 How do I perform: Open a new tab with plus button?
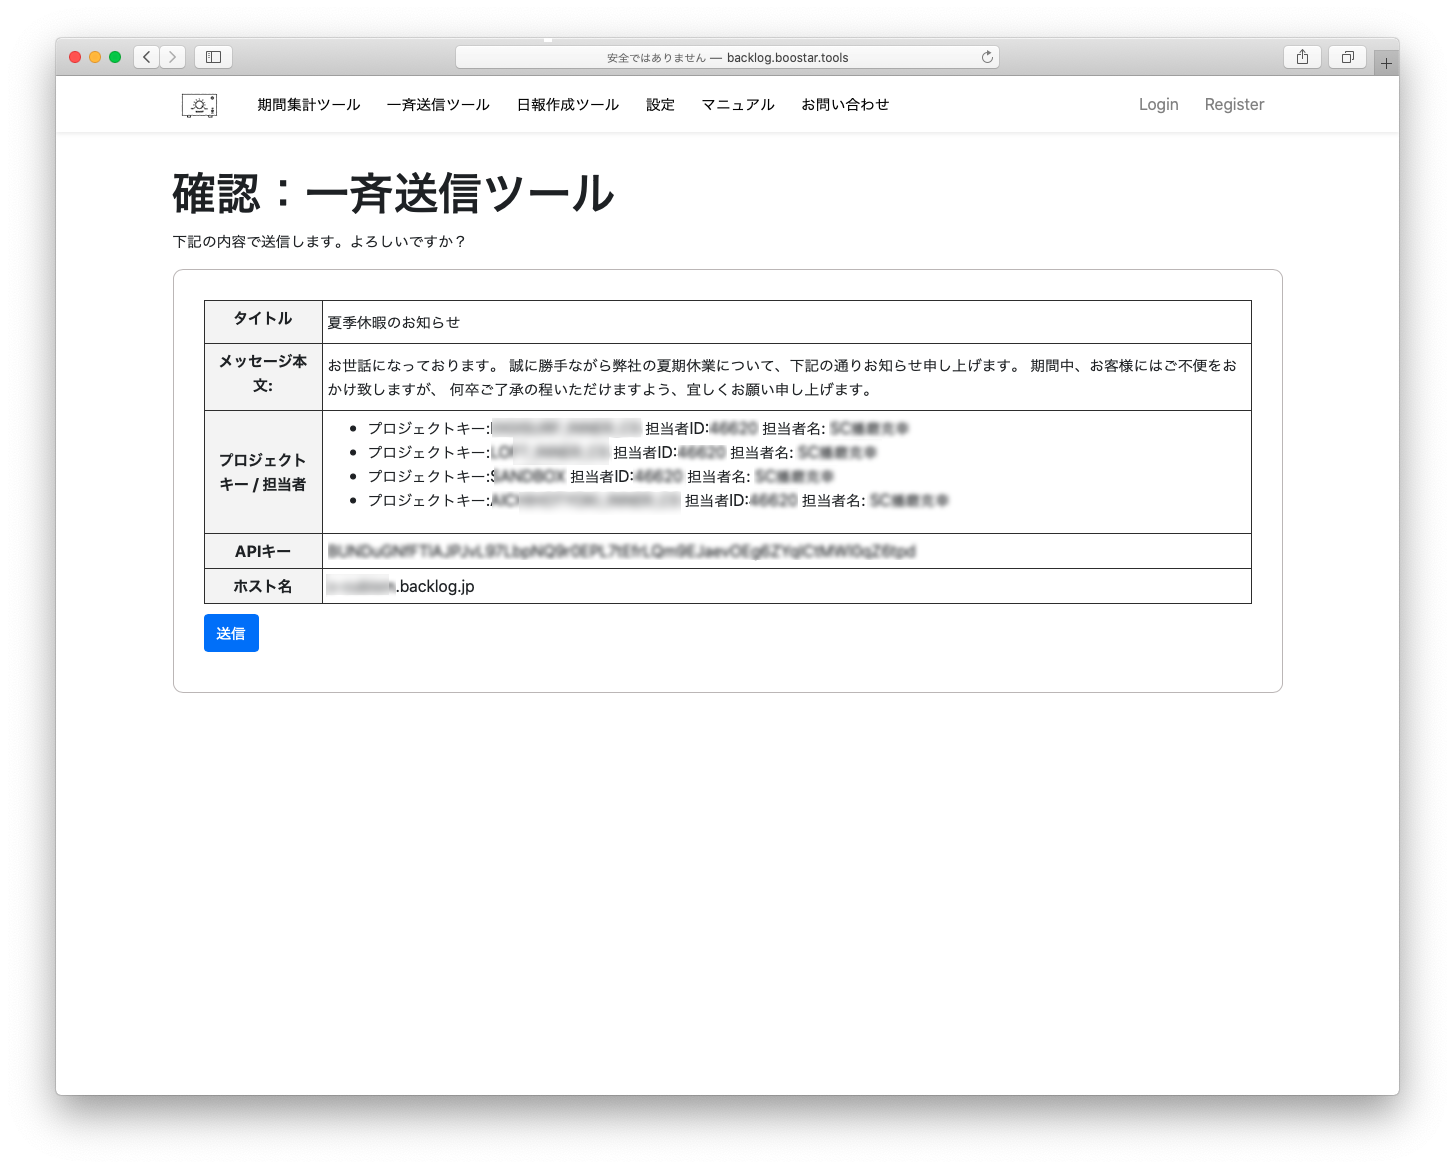pos(1386,63)
